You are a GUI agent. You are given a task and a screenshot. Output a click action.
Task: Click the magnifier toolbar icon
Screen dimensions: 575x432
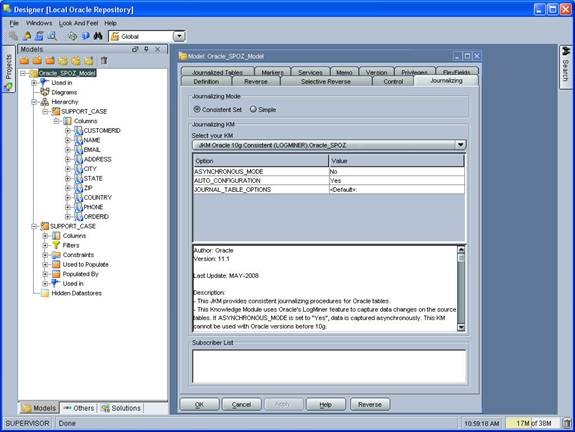pos(52,36)
